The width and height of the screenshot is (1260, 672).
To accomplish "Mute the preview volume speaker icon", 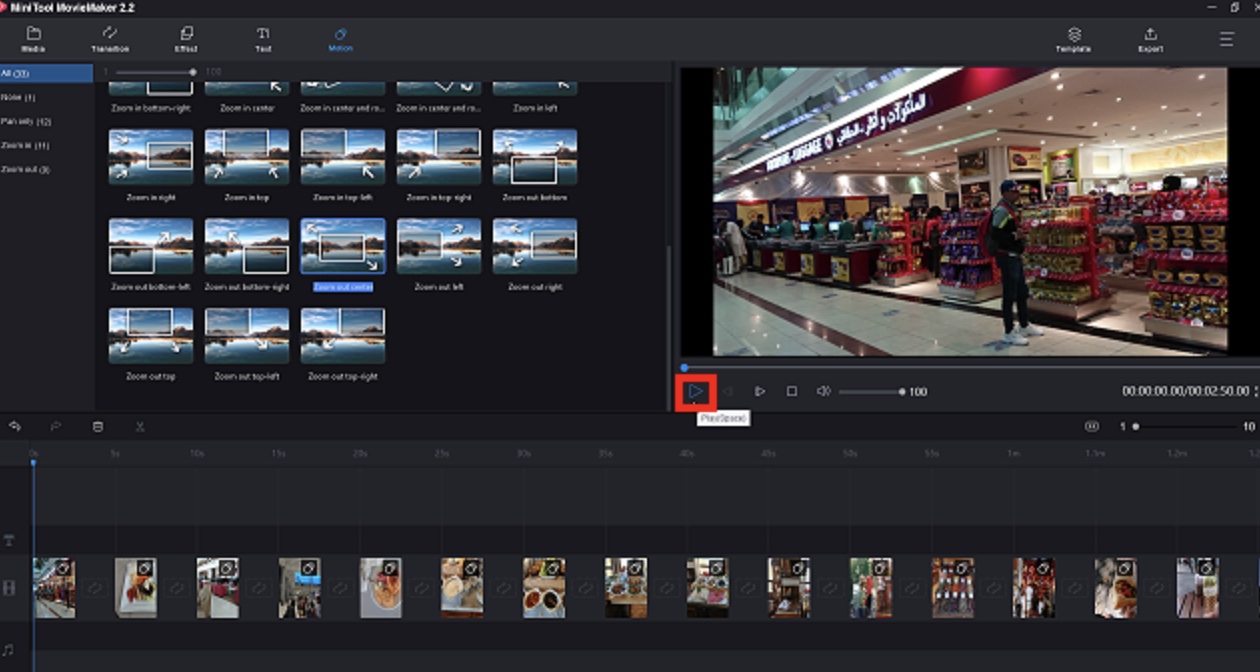I will click(x=823, y=391).
